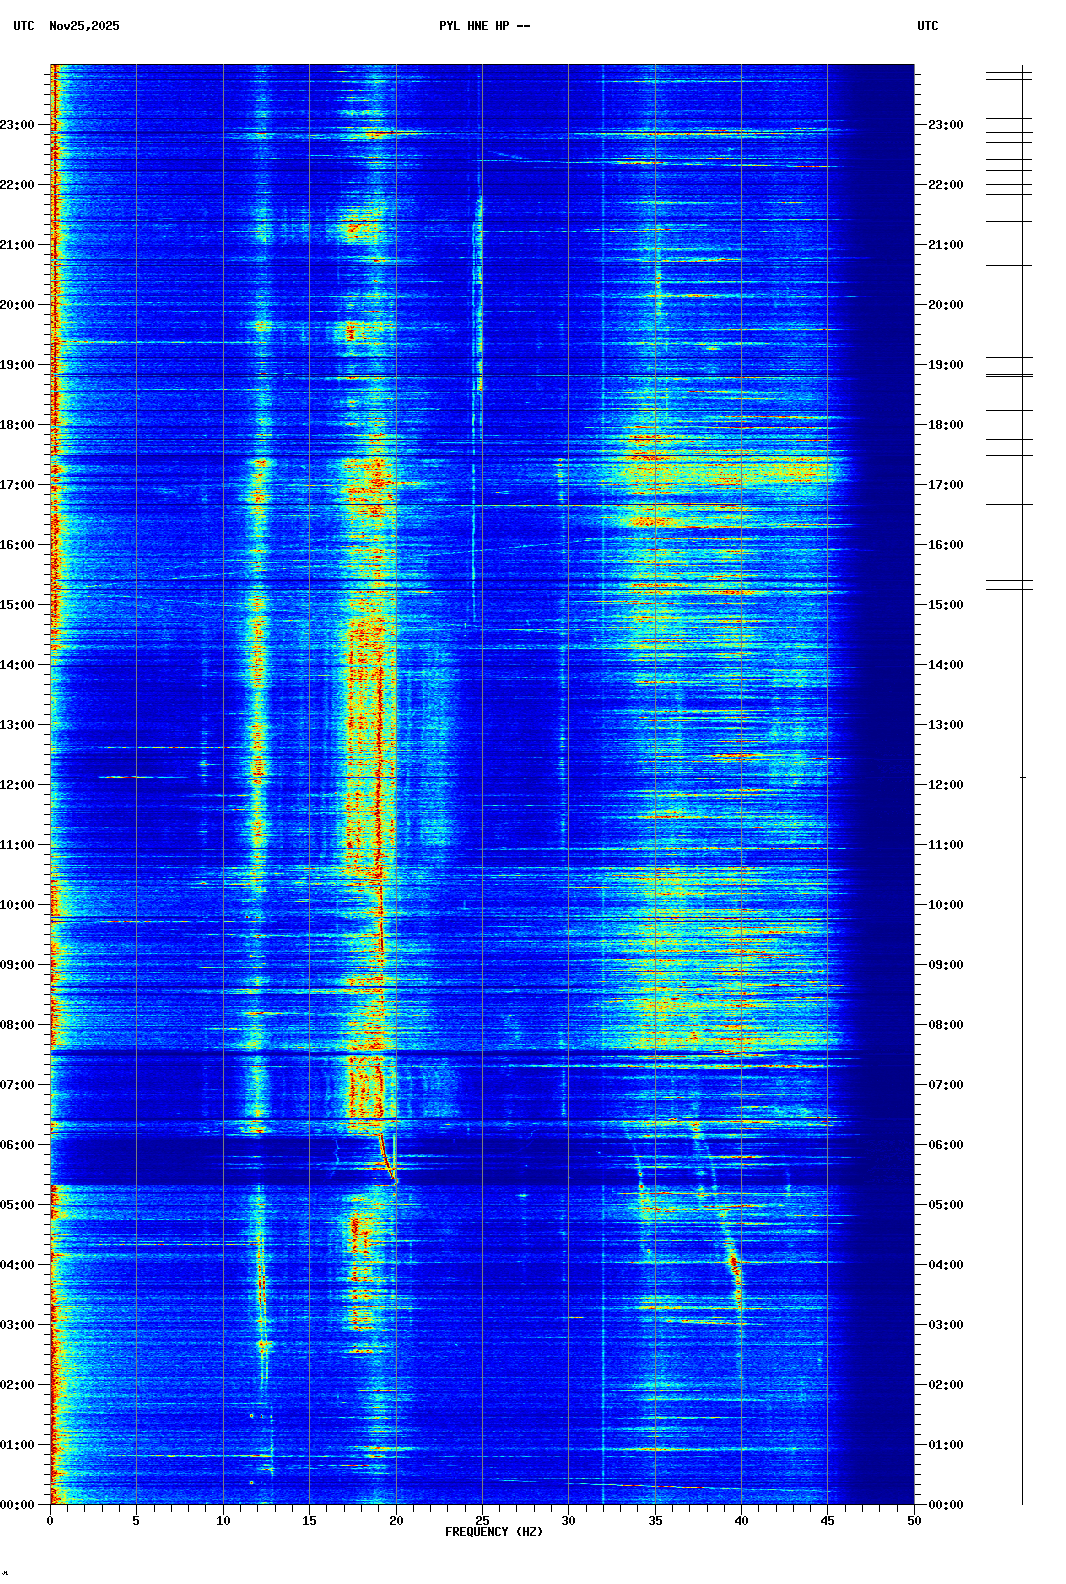Screen dimensions: 1066x1584
Task: Click the 0 tick on frequency axis
Action: click(x=50, y=1521)
